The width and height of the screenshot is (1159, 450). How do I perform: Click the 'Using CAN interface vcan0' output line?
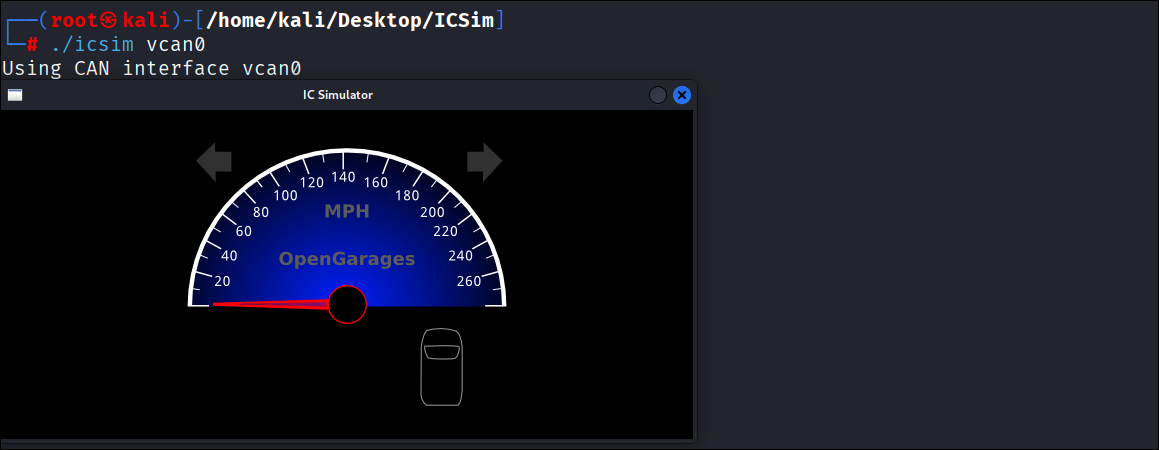click(x=152, y=69)
